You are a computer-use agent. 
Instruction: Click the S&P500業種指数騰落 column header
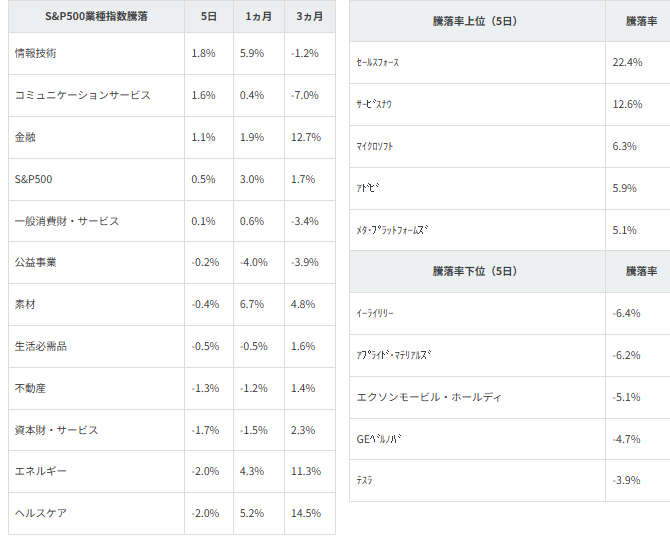point(96,17)
